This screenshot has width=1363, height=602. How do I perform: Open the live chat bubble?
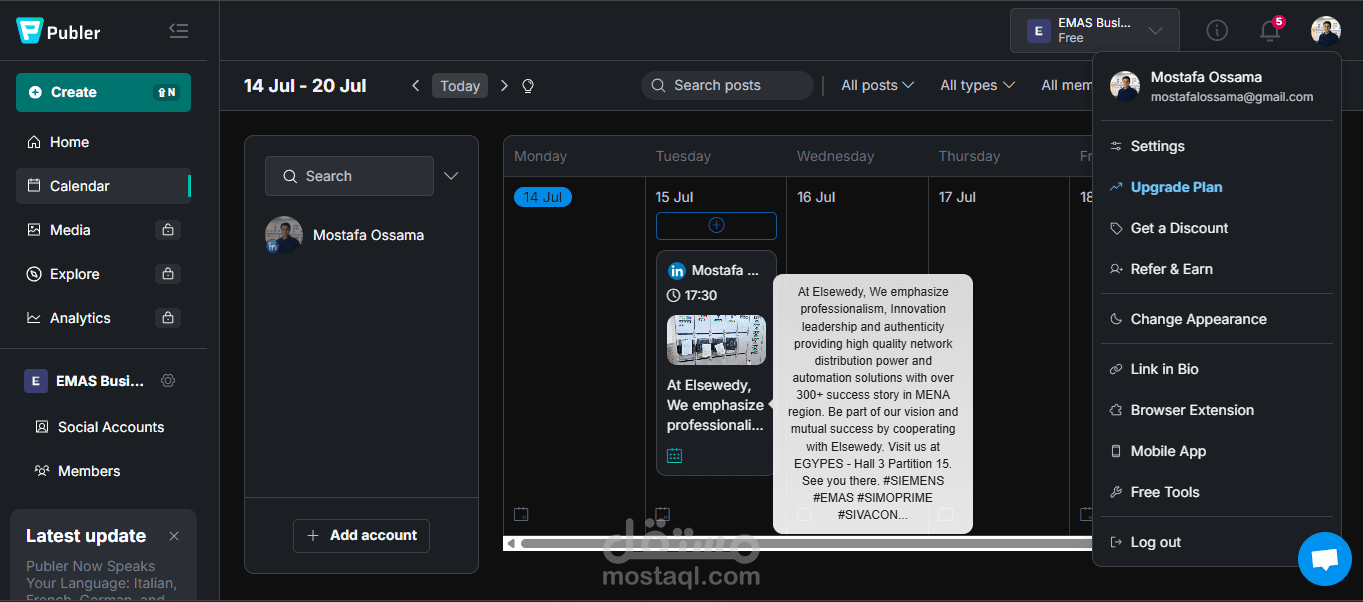tap(1325, 559)
